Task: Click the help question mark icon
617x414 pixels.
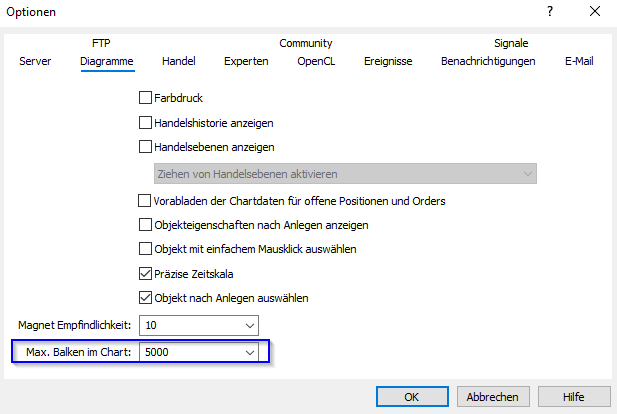Action: pos(549,12)
